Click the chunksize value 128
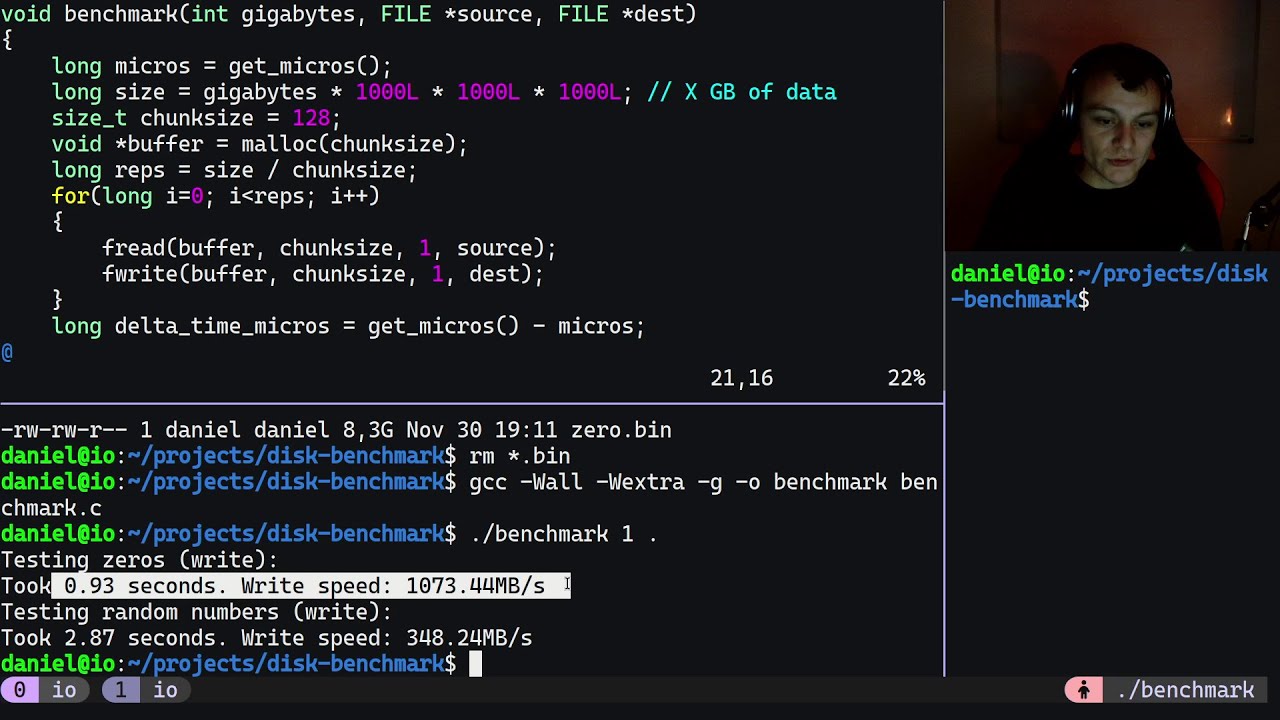 310,118
